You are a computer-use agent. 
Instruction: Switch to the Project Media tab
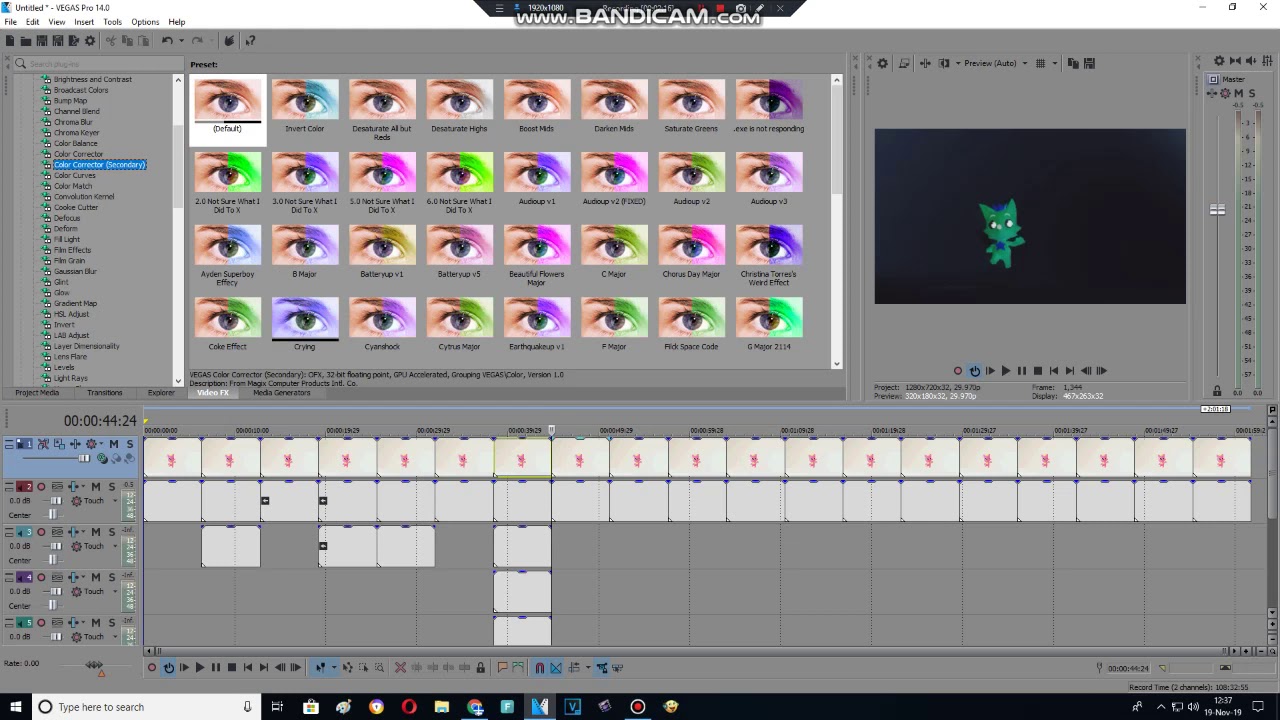coord(37,393)
